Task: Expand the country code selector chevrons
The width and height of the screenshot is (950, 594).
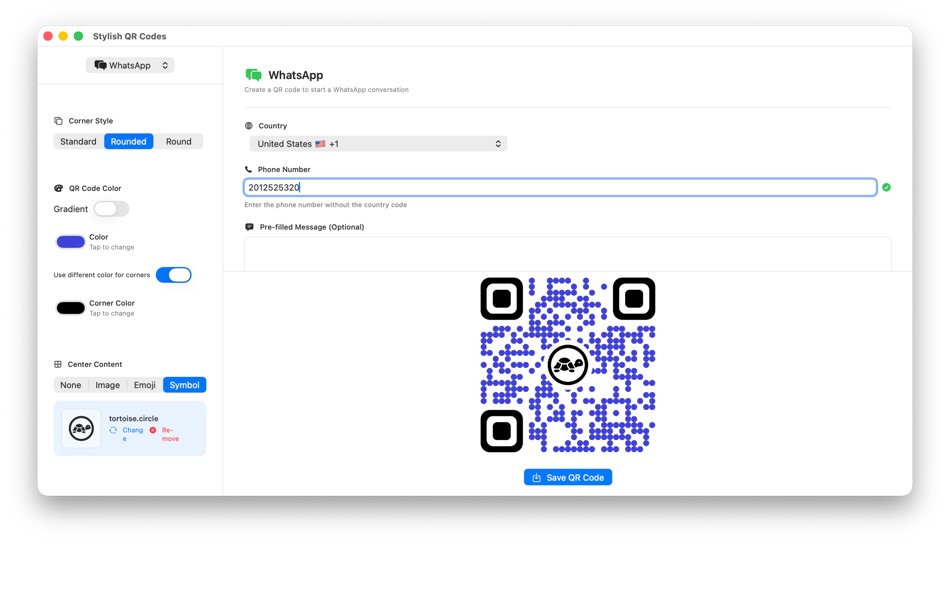Action: (x=498, y=143)
